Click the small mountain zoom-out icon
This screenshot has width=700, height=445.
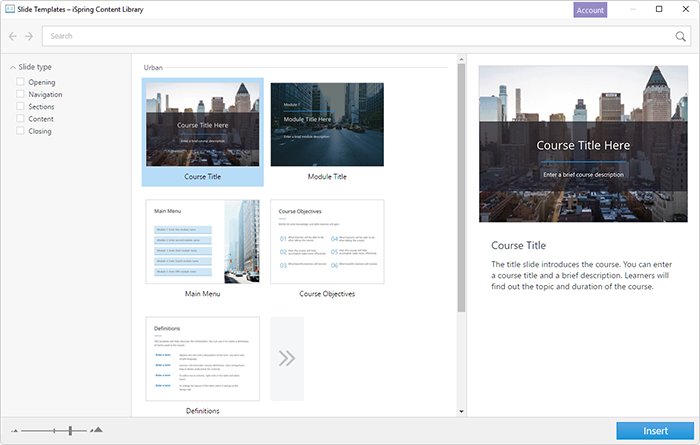(x=14, y=431)
